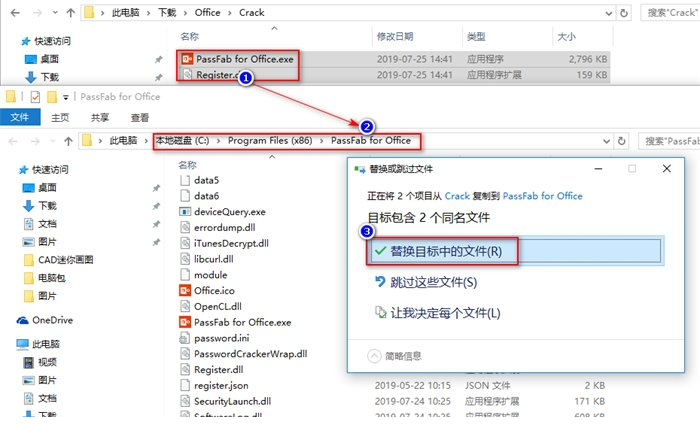This screenshot has height=433, width=700.
Task: Minimize the 替换或跳过文件 dialog
Action: coord(598,169)
